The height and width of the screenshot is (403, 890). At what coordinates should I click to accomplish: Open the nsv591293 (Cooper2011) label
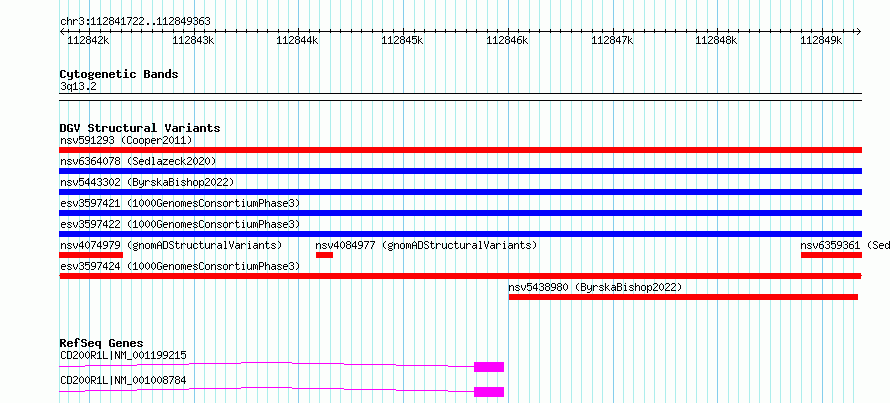click(x=126, y=140)
